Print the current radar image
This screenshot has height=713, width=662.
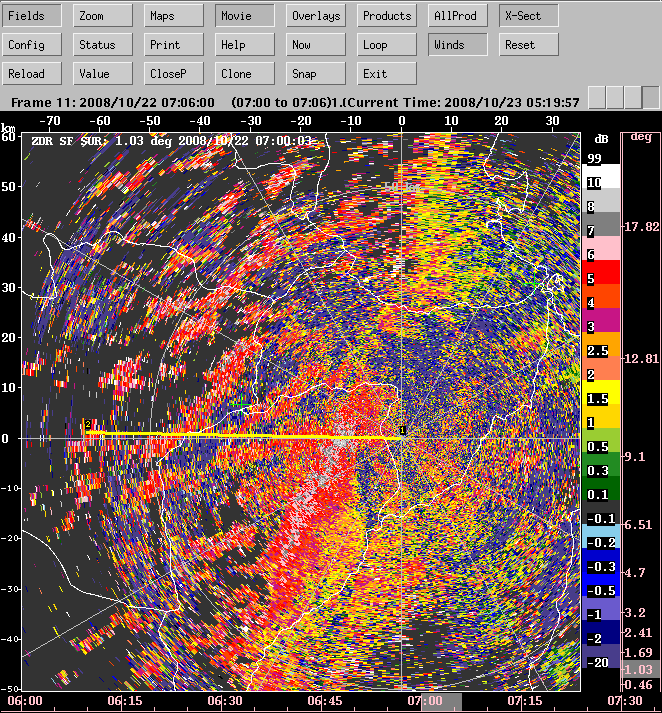coord(174,45)
